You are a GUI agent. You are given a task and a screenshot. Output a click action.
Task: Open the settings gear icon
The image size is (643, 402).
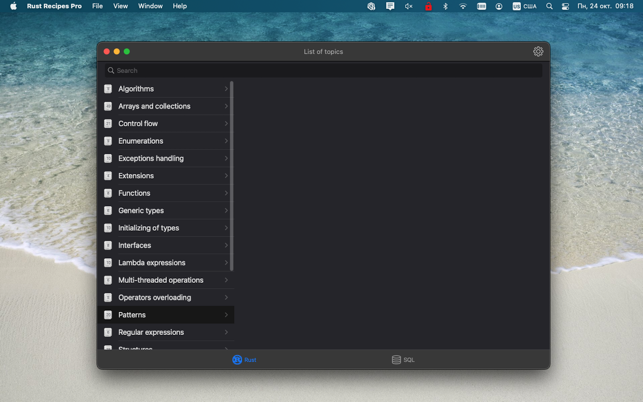(538, 51)
